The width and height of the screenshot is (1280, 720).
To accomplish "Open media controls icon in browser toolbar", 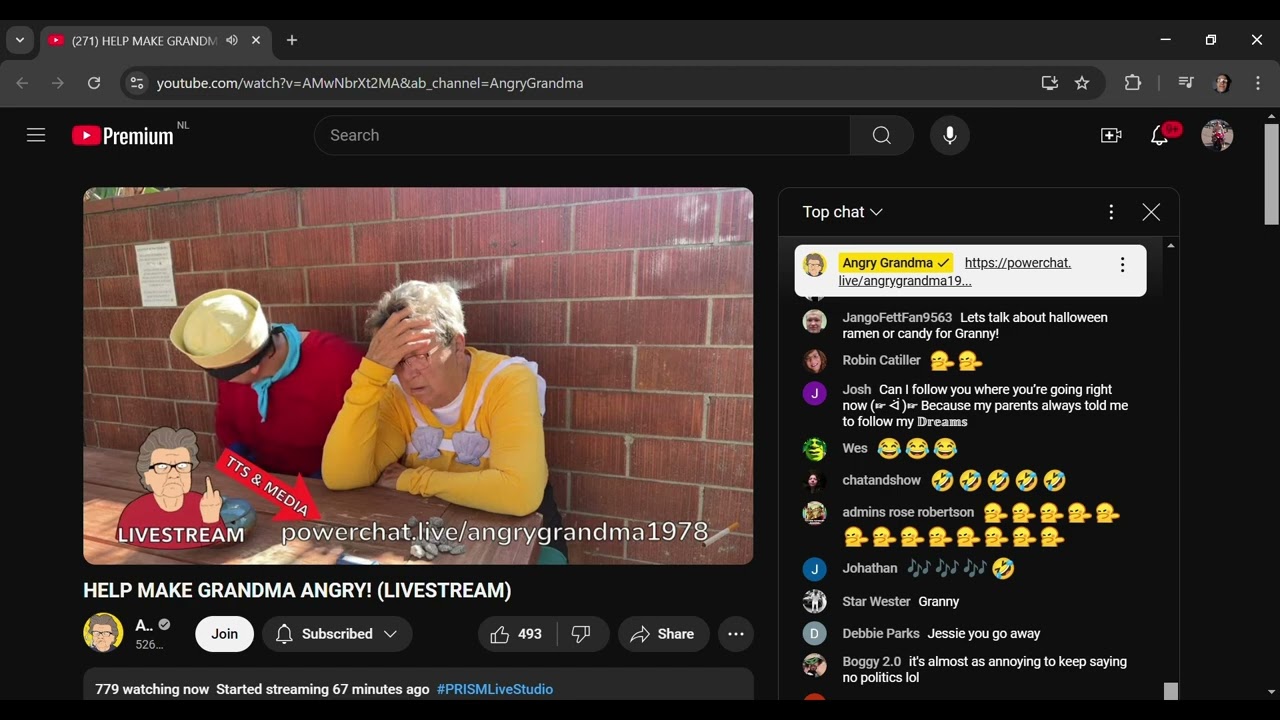I will (x=1186, y=83).
